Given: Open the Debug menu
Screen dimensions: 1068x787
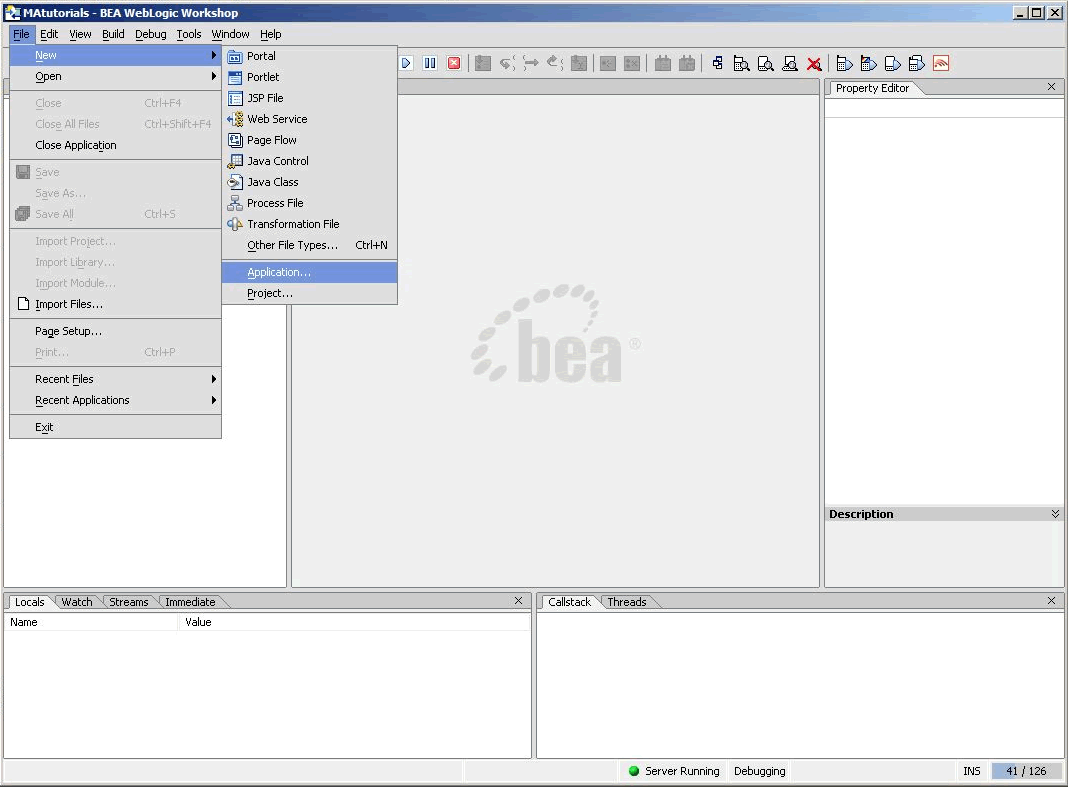Looking at the screenshot, I should pos(151,34).
